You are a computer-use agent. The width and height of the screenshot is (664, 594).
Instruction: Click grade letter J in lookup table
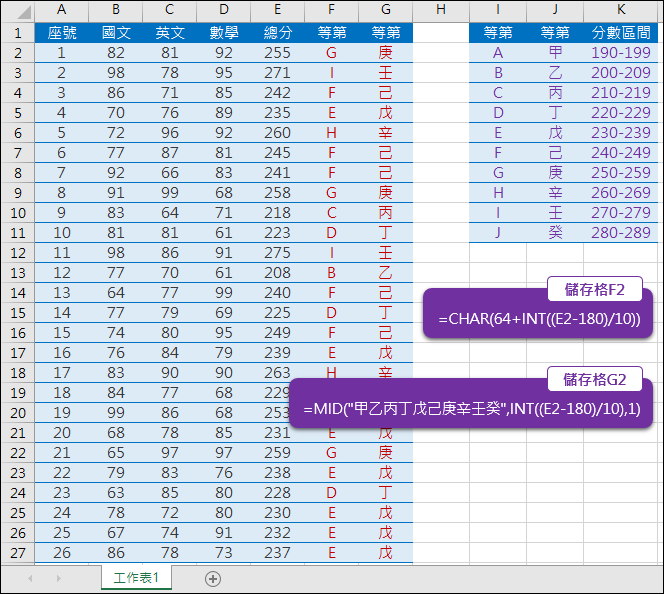498,232
